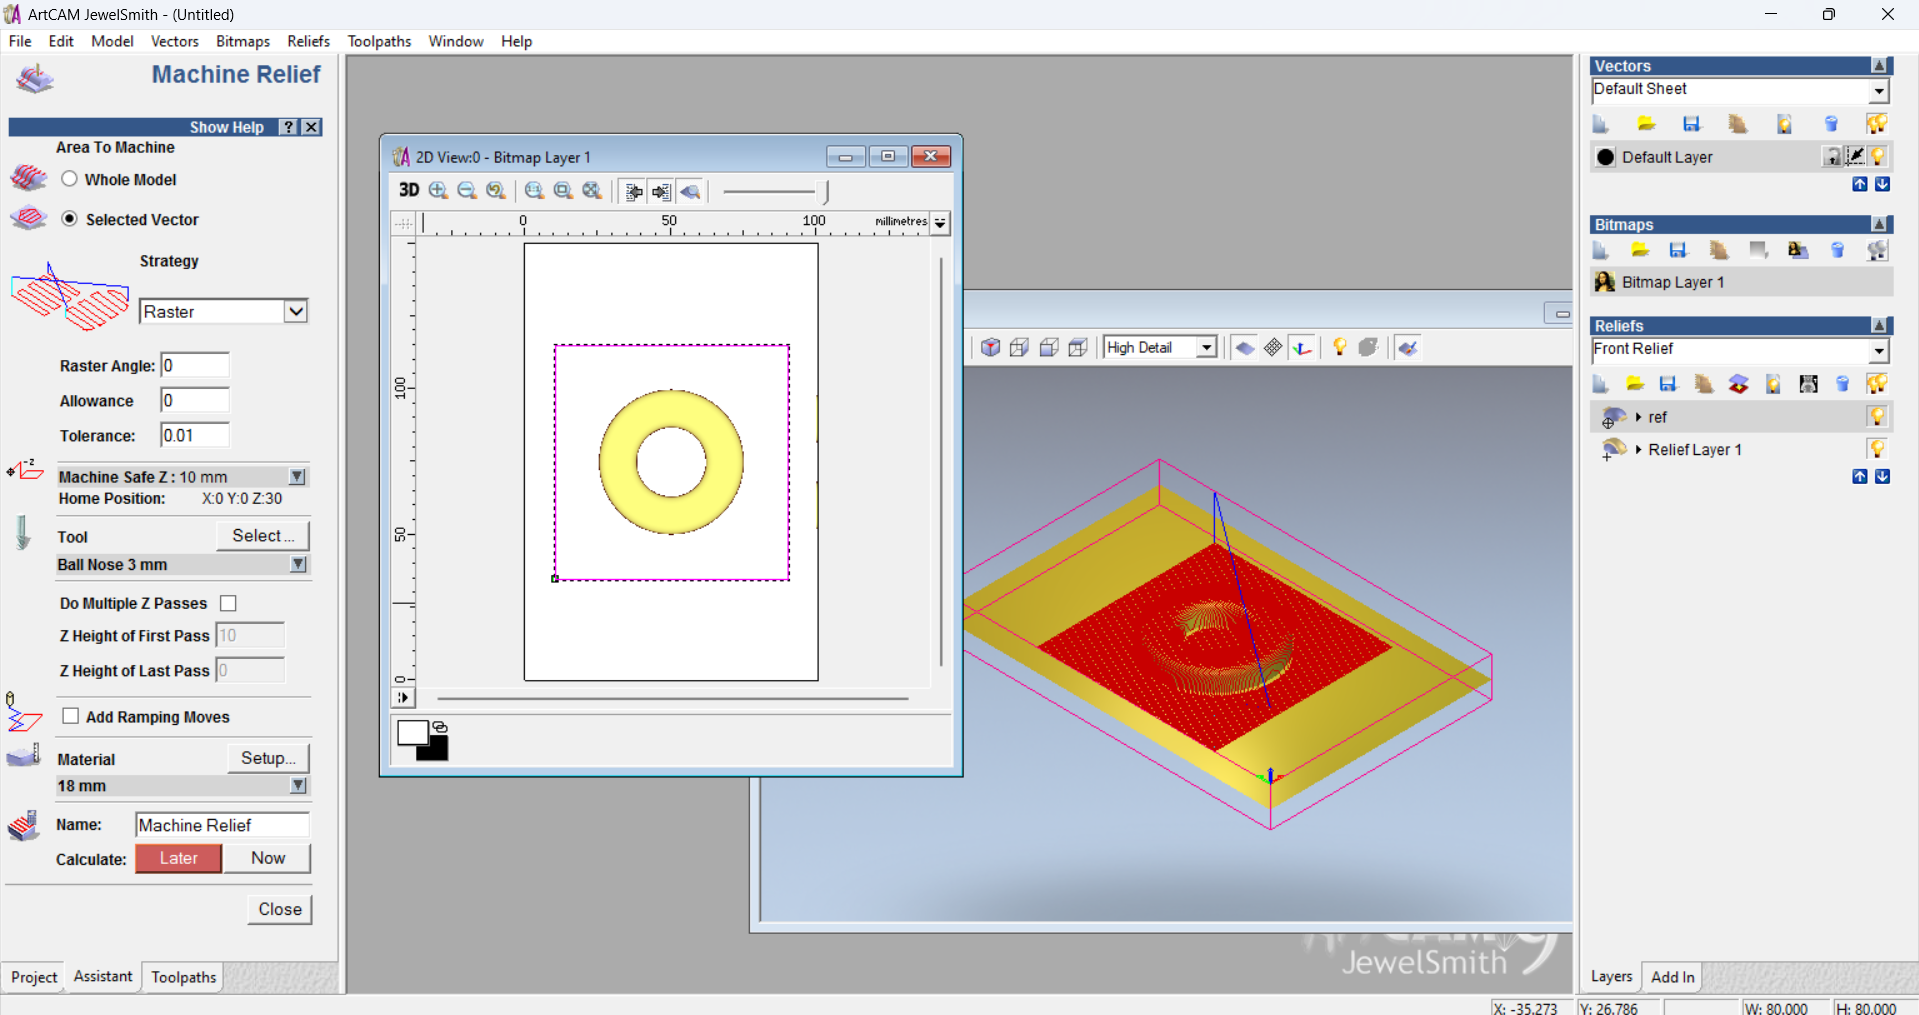
Task: Move vector layer up with blue arrow
Action: coord(1860,184)
